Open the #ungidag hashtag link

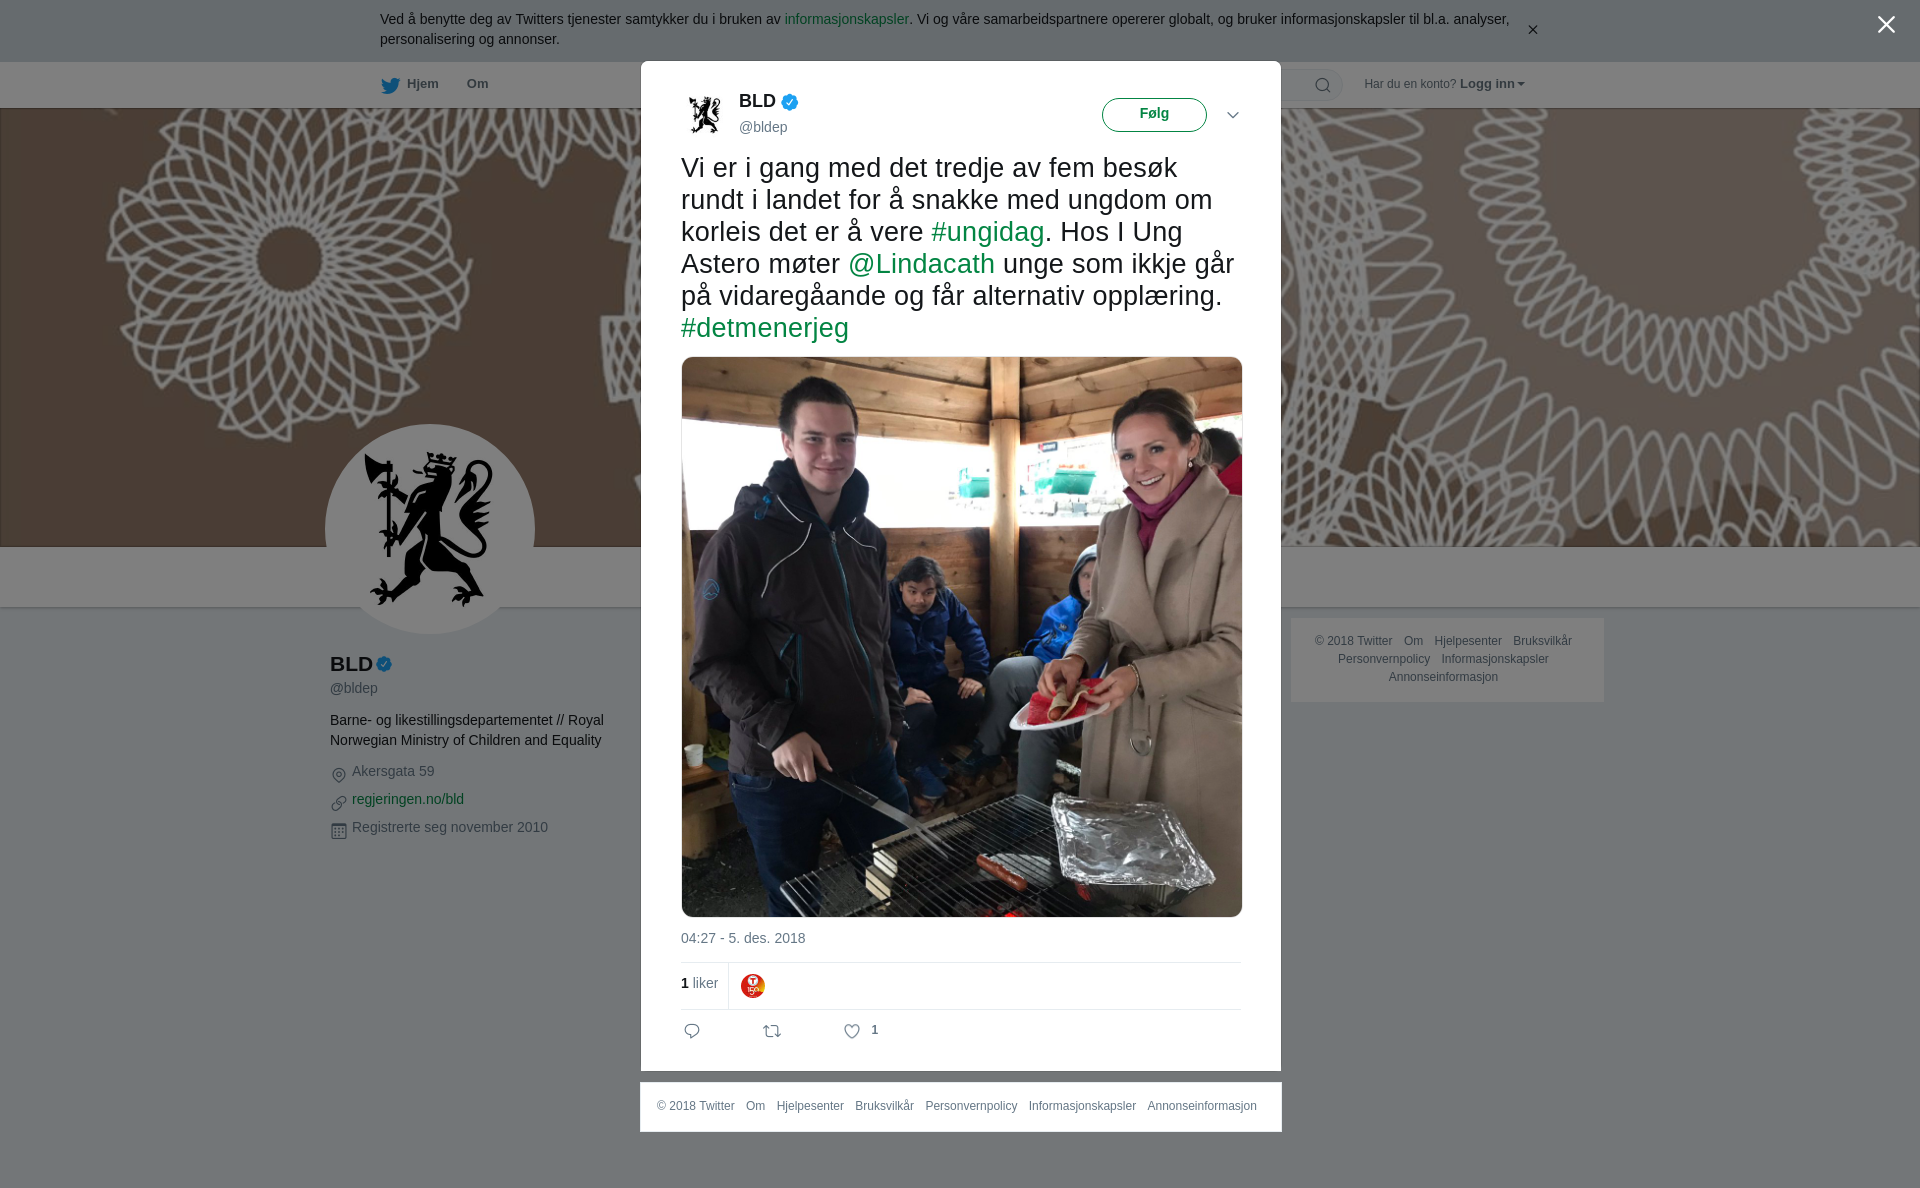(x=988, y=232)
